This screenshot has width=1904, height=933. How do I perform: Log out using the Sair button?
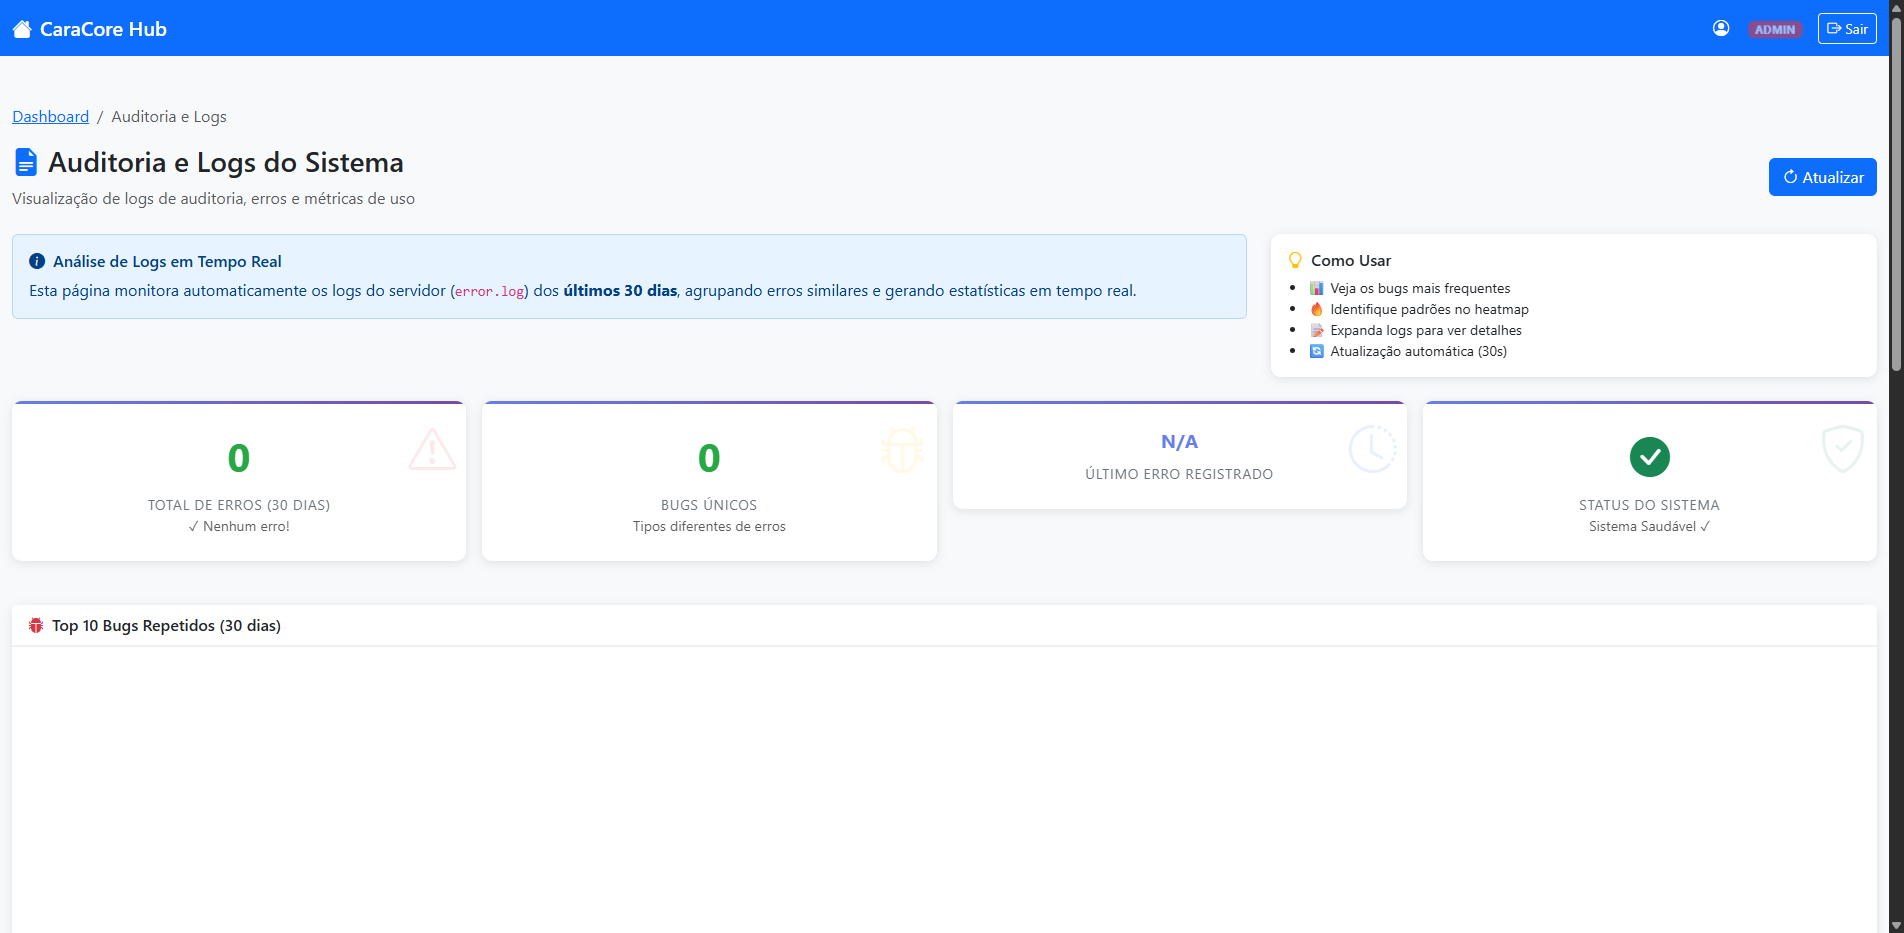[1846, 29]
